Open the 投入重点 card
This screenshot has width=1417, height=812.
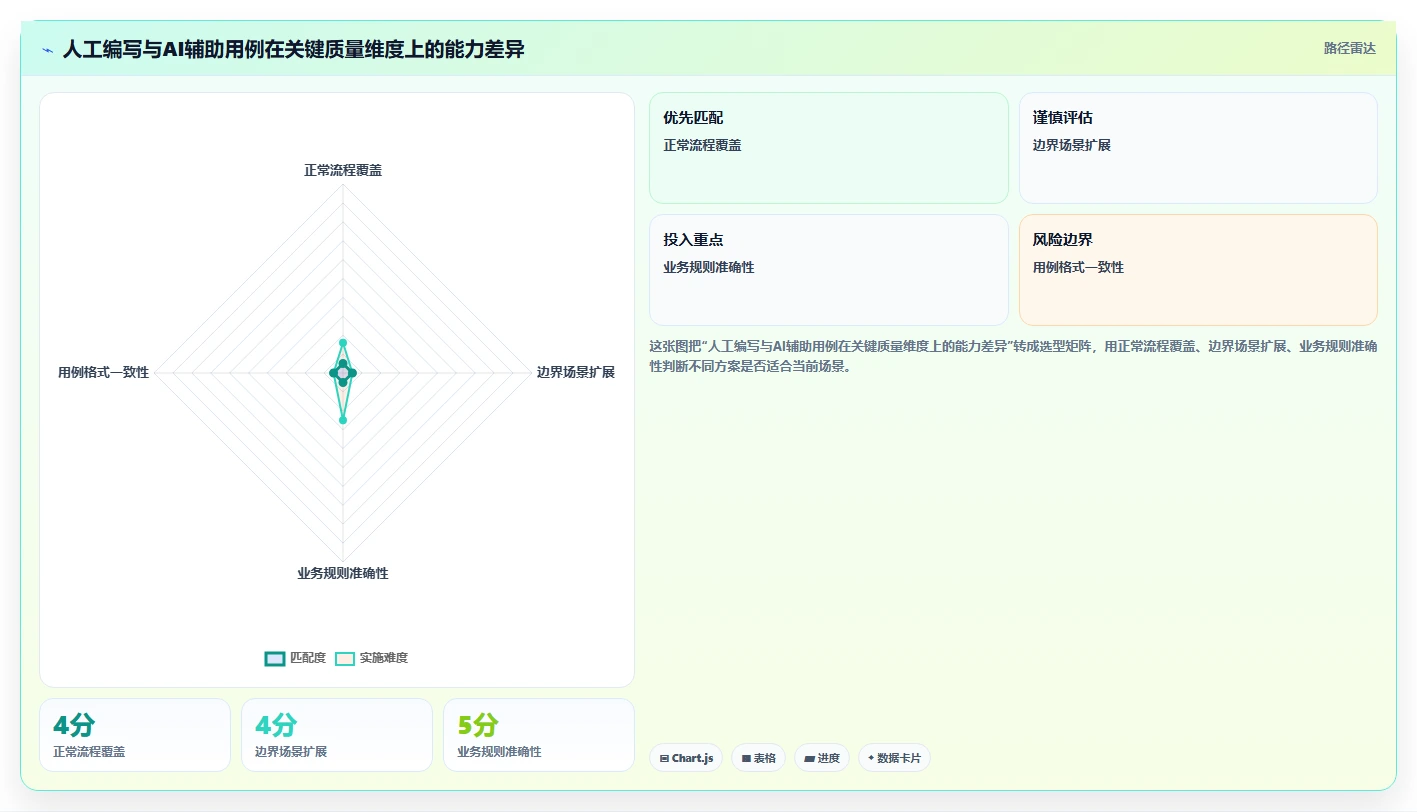(829, 270)
